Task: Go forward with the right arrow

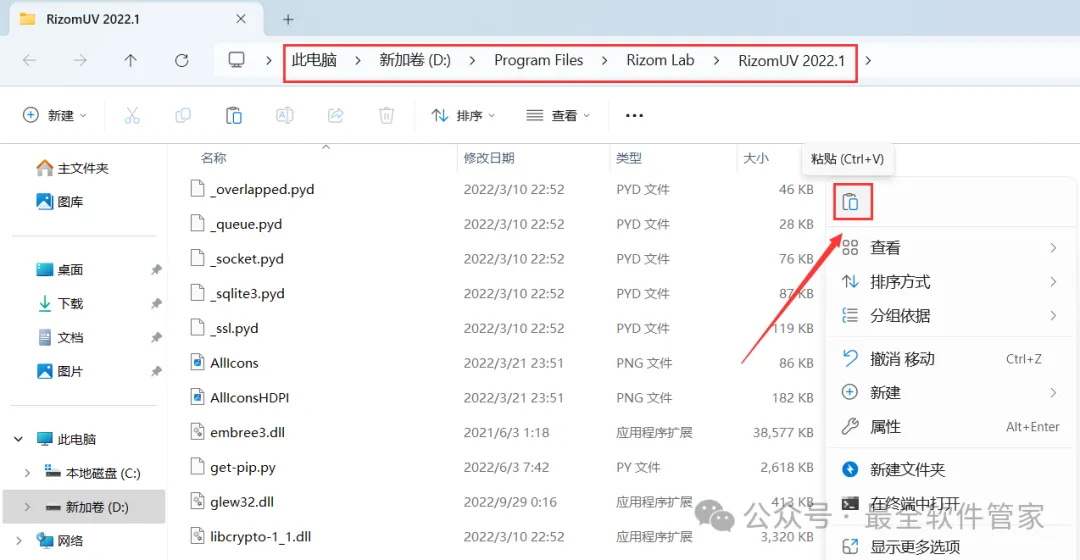Action: 80,61
